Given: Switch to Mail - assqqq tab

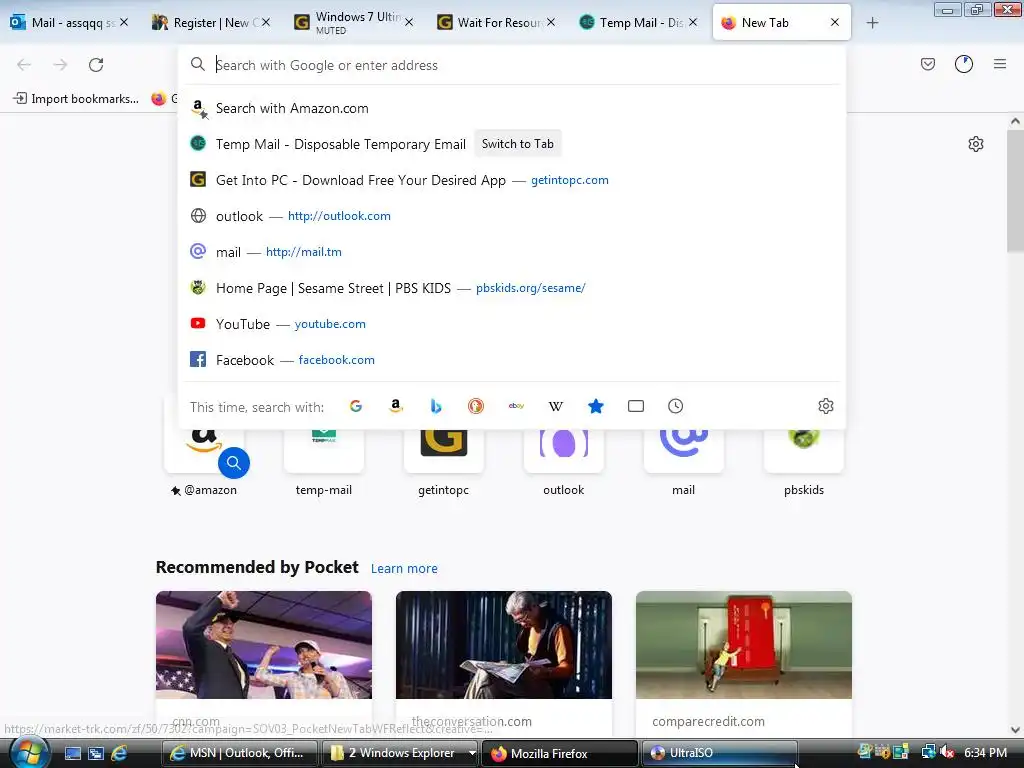Looking at the screenshot, I should tap(69, 23).
